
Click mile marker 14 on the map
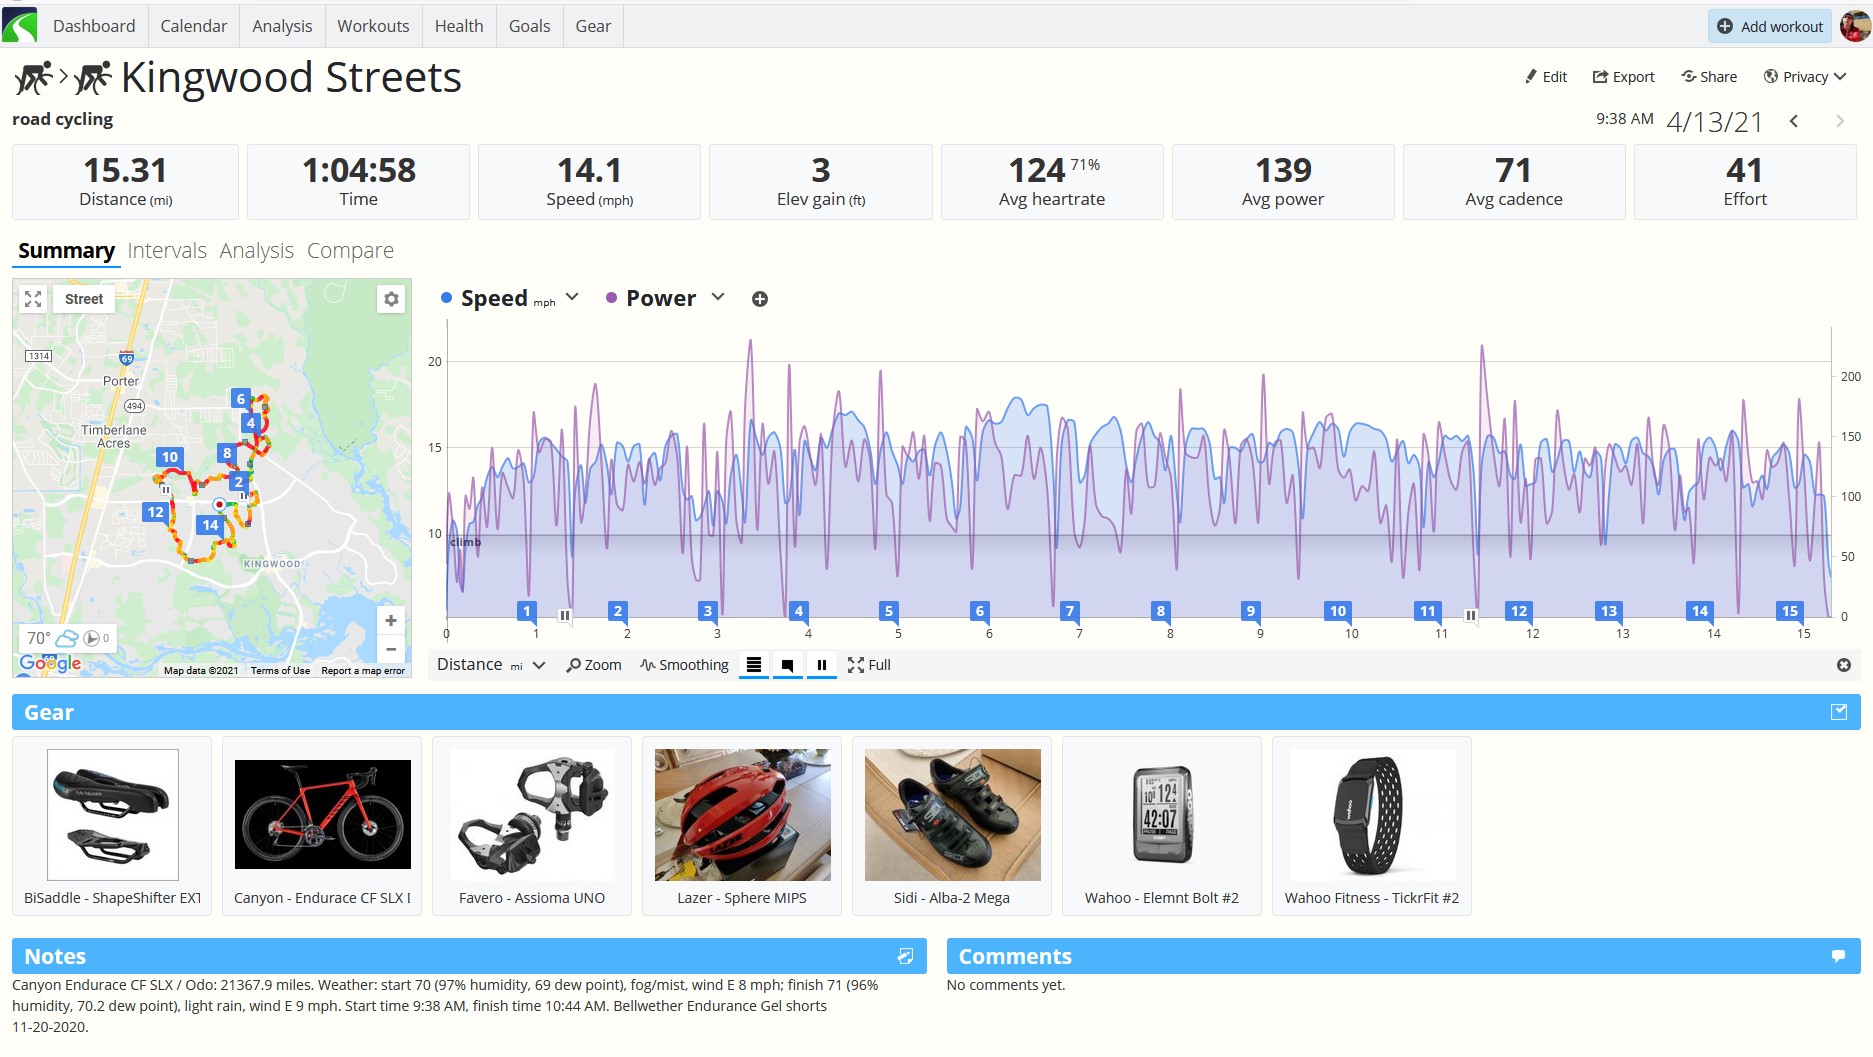tap(210, 525)
